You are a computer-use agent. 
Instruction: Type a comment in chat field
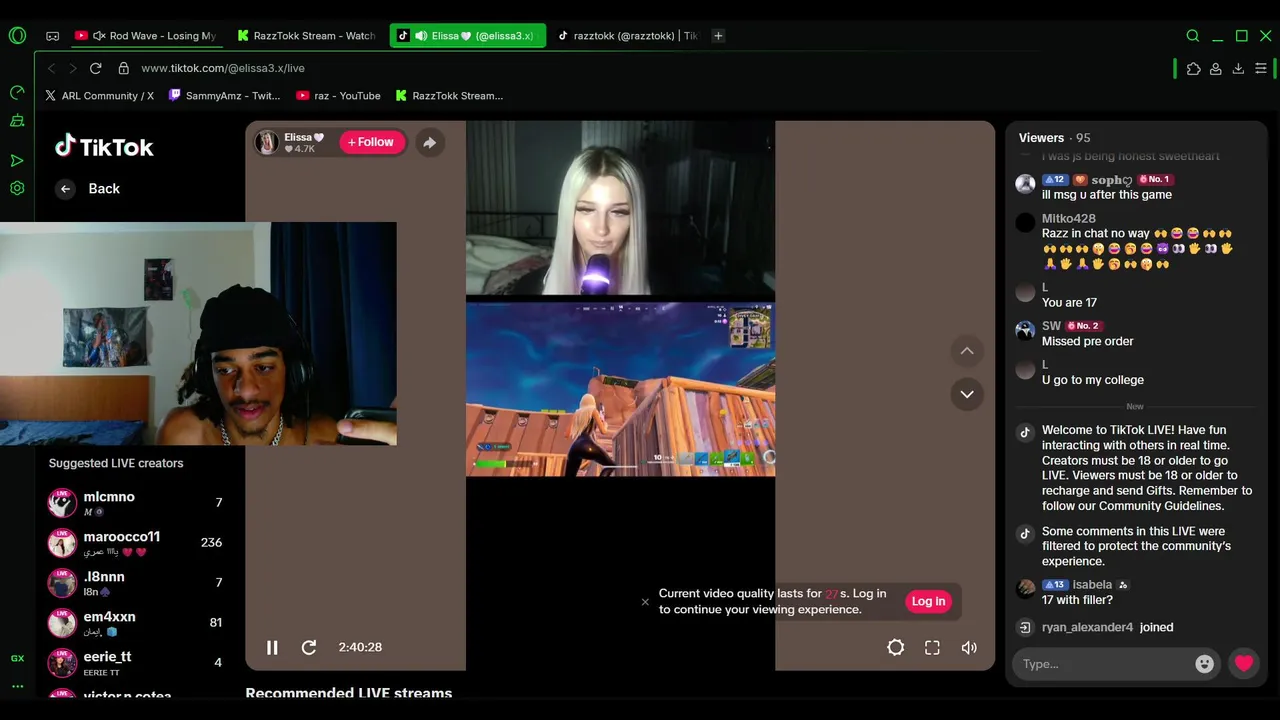(1102, 664)
